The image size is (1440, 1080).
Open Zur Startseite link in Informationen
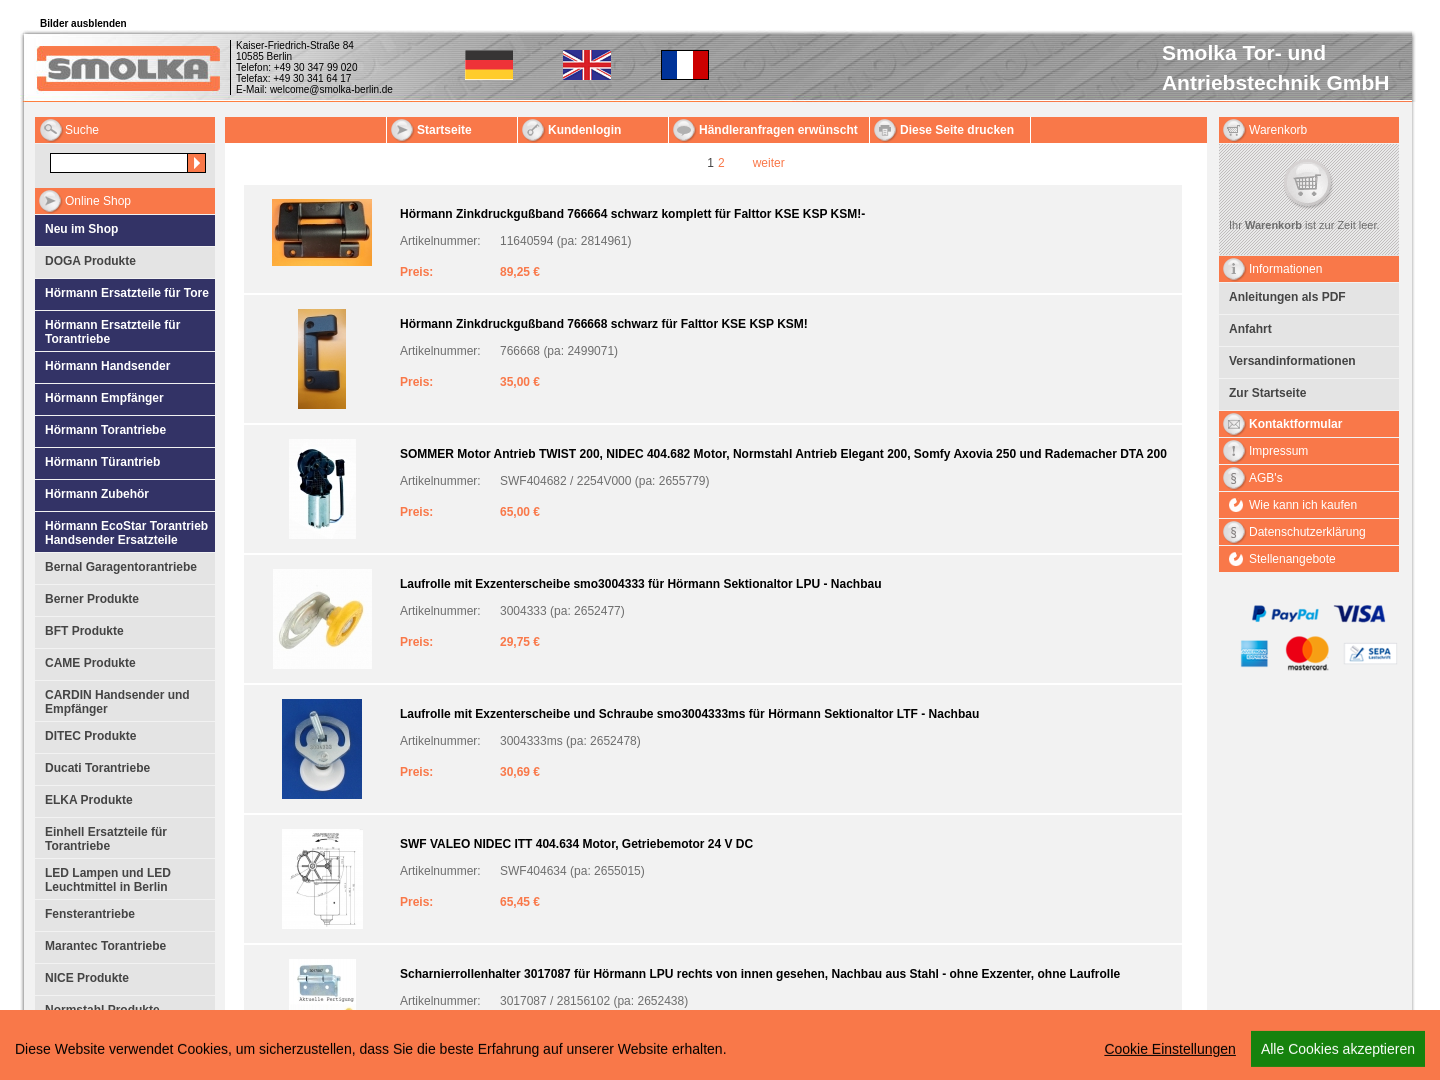1309,394
